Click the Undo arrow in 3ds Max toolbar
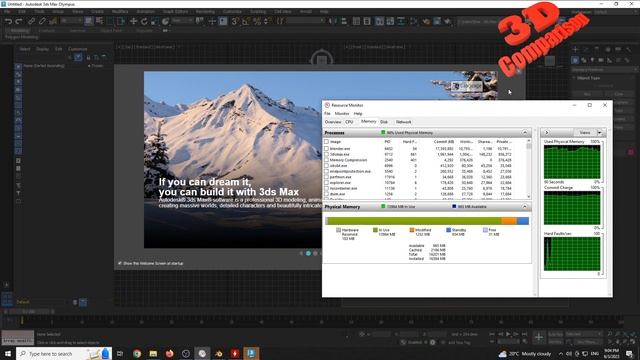Screen dimensions: 640x360 [x=8, y=21]
